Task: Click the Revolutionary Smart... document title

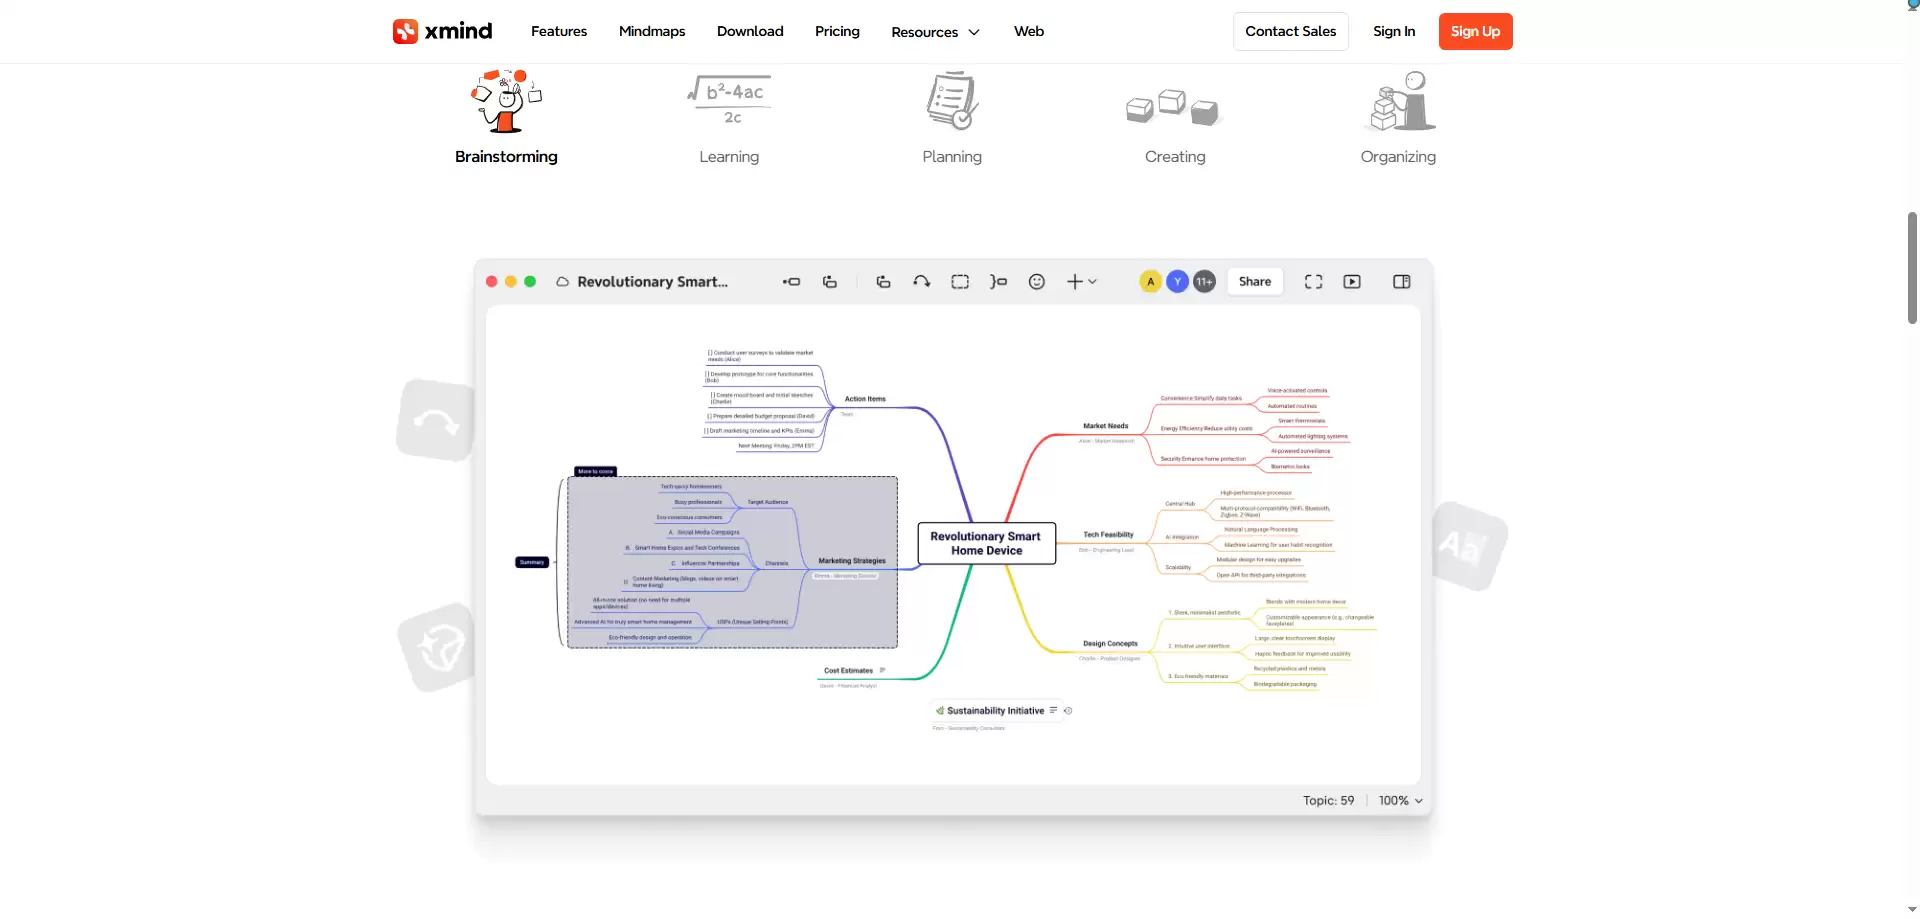Action: tap(652, 282)
